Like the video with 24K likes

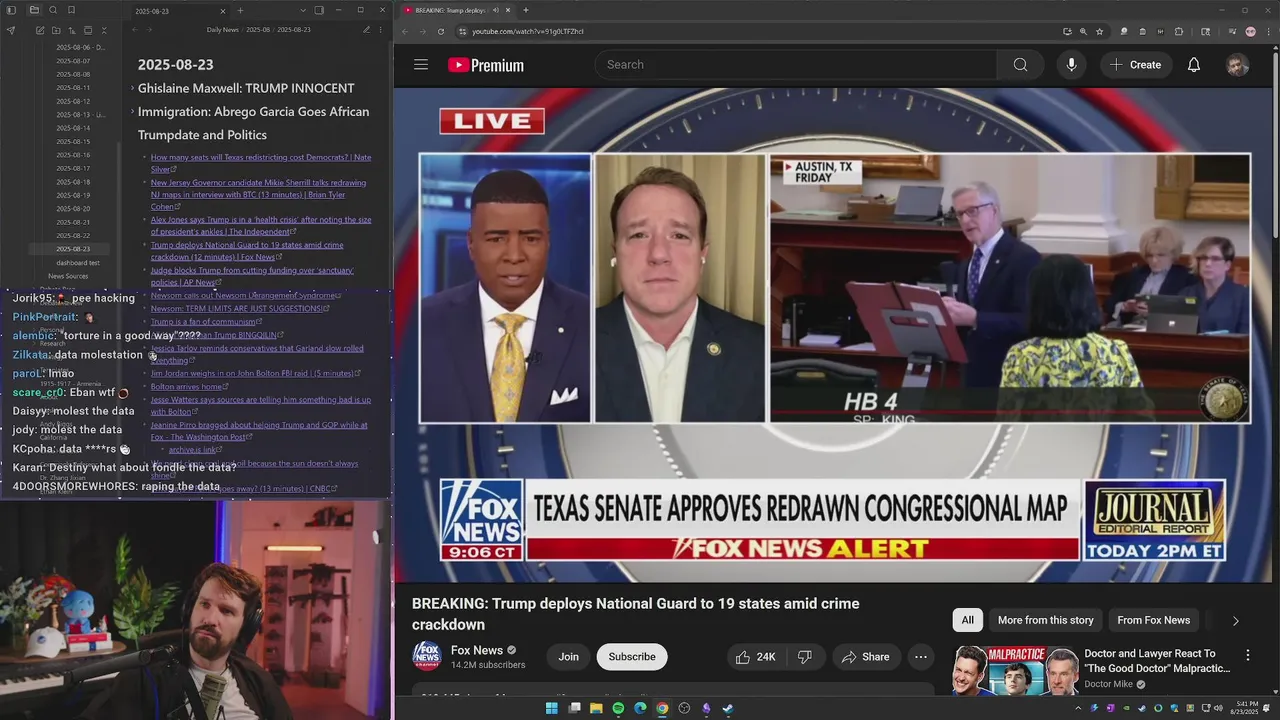(x=756, y=657)
